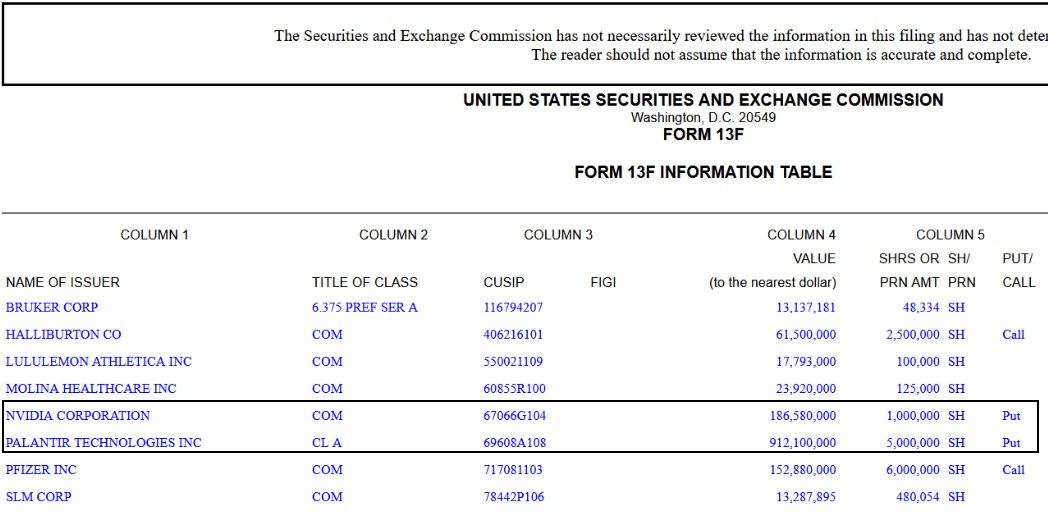The image size is (1048, 527).
Task: Click the 6.375 PREF SER A class
Action: (x=365, y=307)
